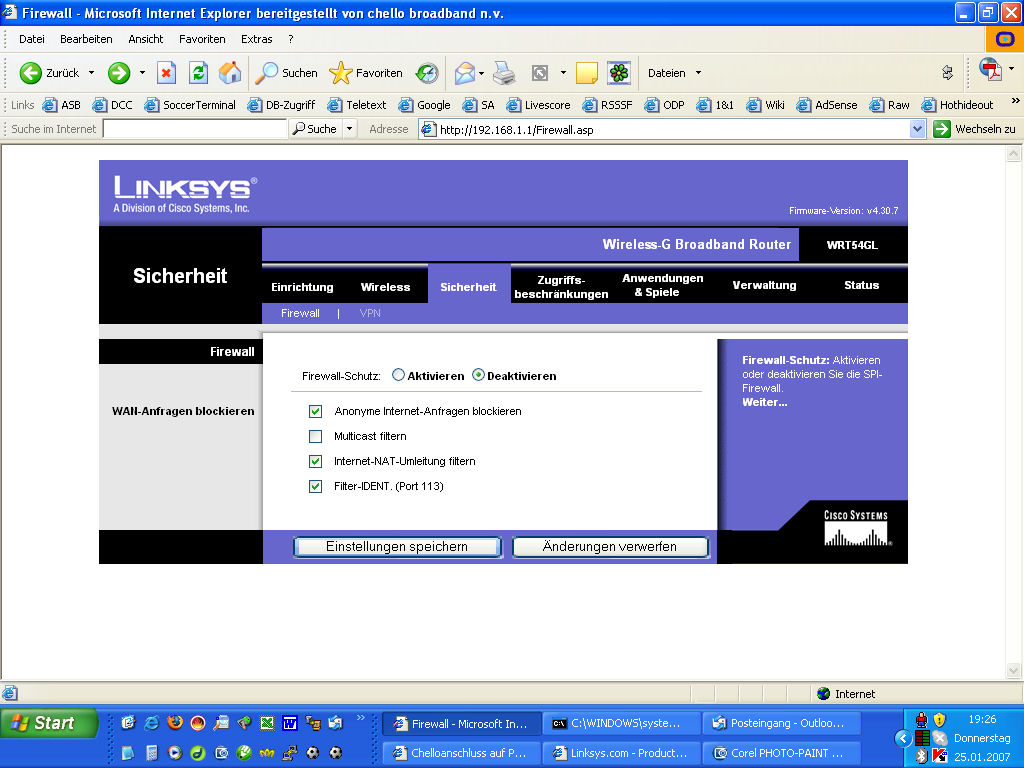This screenshot has width=1024, height=768.
Task: Open the Mail icon dropdown arrow
Action: coord(481,73)
